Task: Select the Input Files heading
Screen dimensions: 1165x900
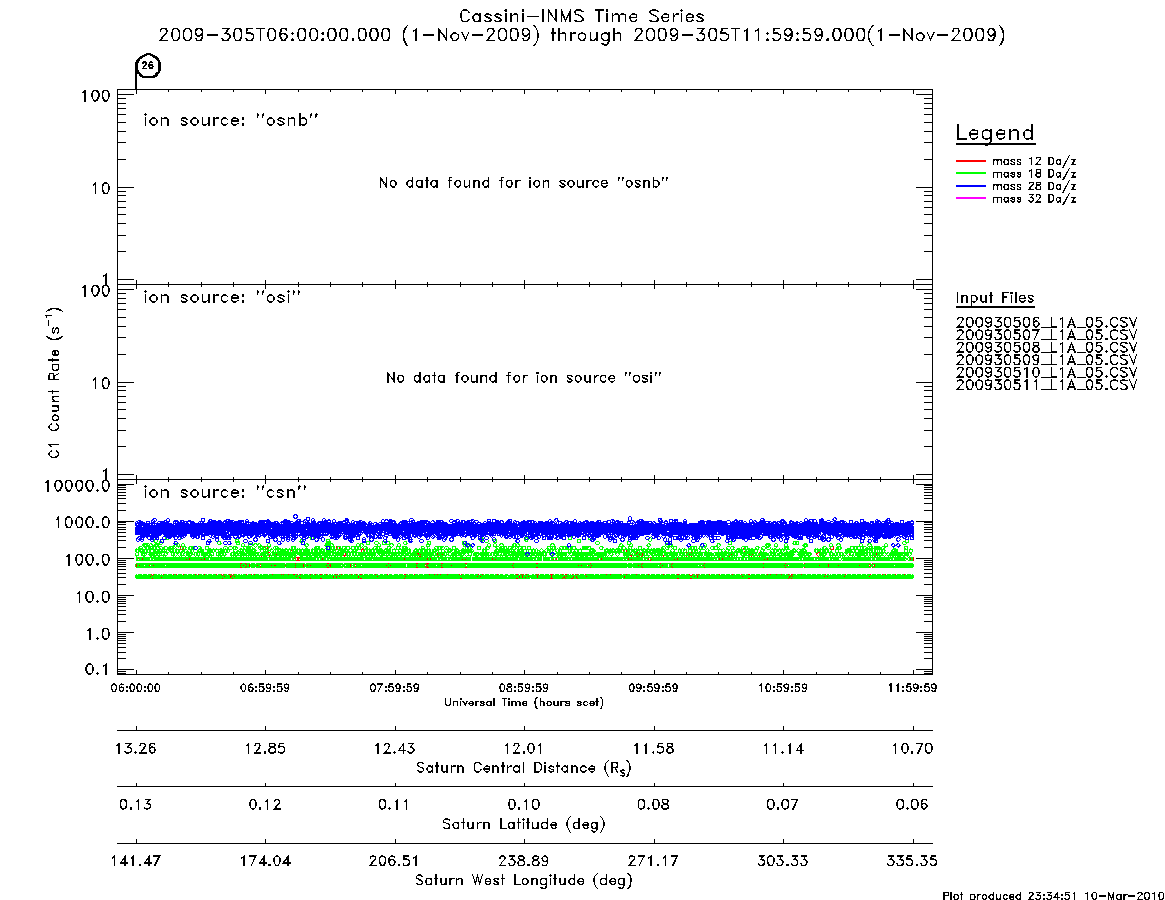Action: point(995,298)
